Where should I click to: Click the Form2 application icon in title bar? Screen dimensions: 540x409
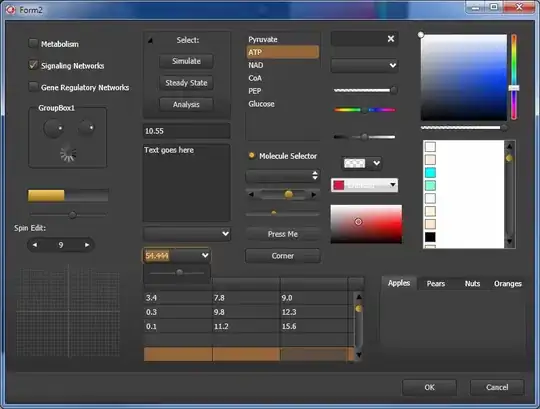[x=11, y=10]
